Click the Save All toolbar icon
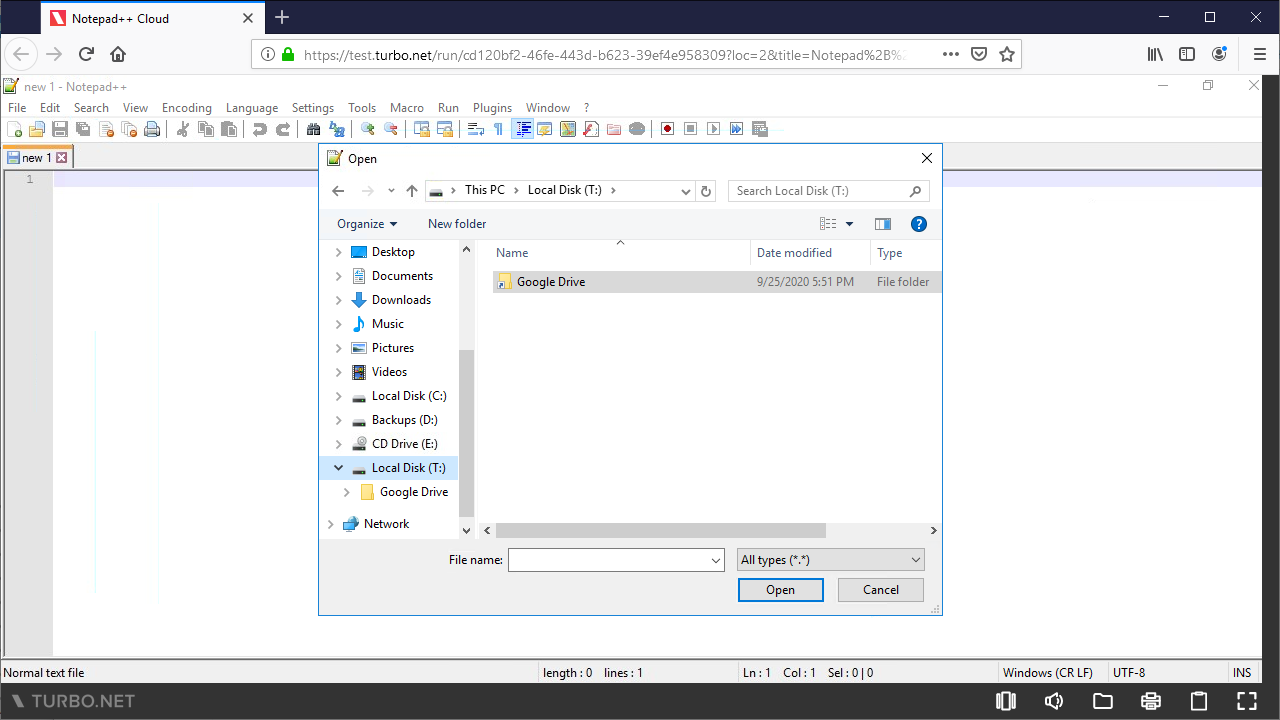The width and height of the screenshot is (1280, 720). [x=83, y=128]
